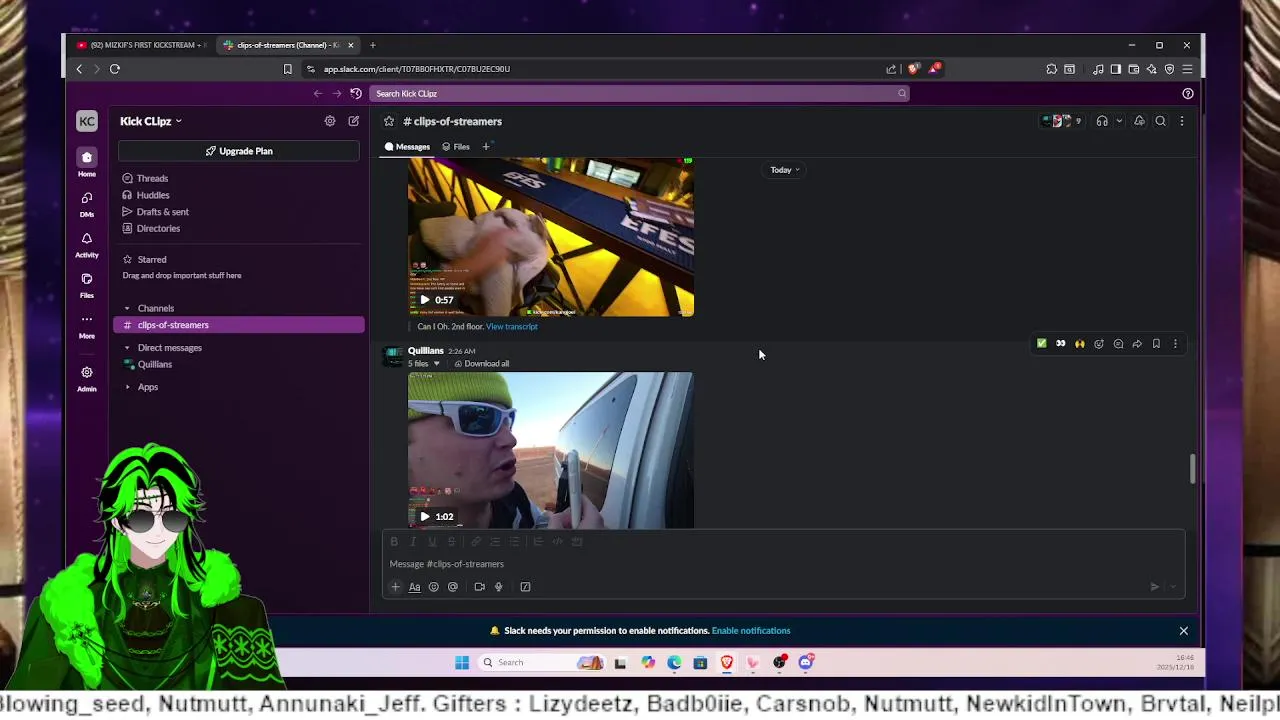Open the Activity bell in Slack rail
This screenshot has height=720, width=1280.
pyautogui.click(x=87, y=243)
